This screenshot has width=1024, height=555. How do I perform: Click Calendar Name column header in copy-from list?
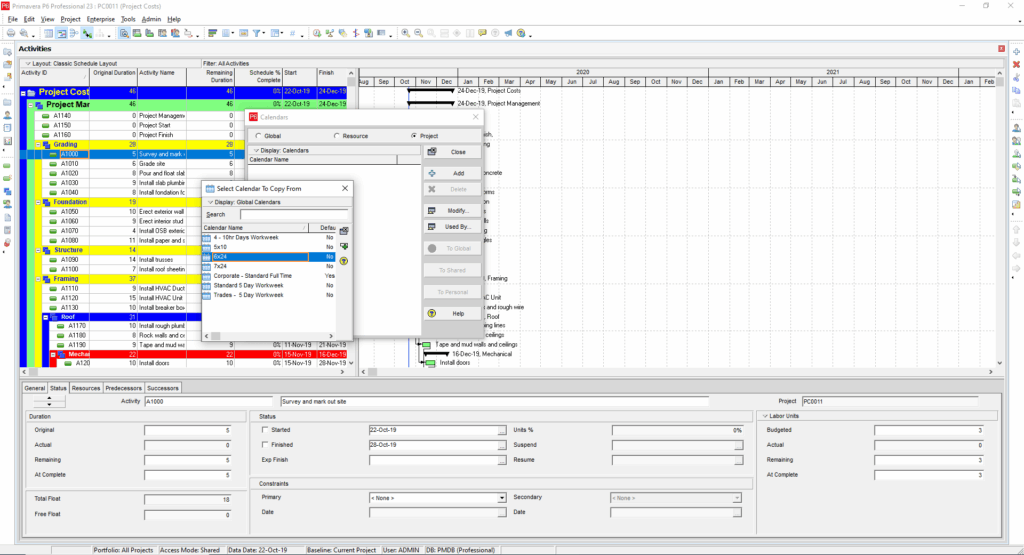pos(255,228)
